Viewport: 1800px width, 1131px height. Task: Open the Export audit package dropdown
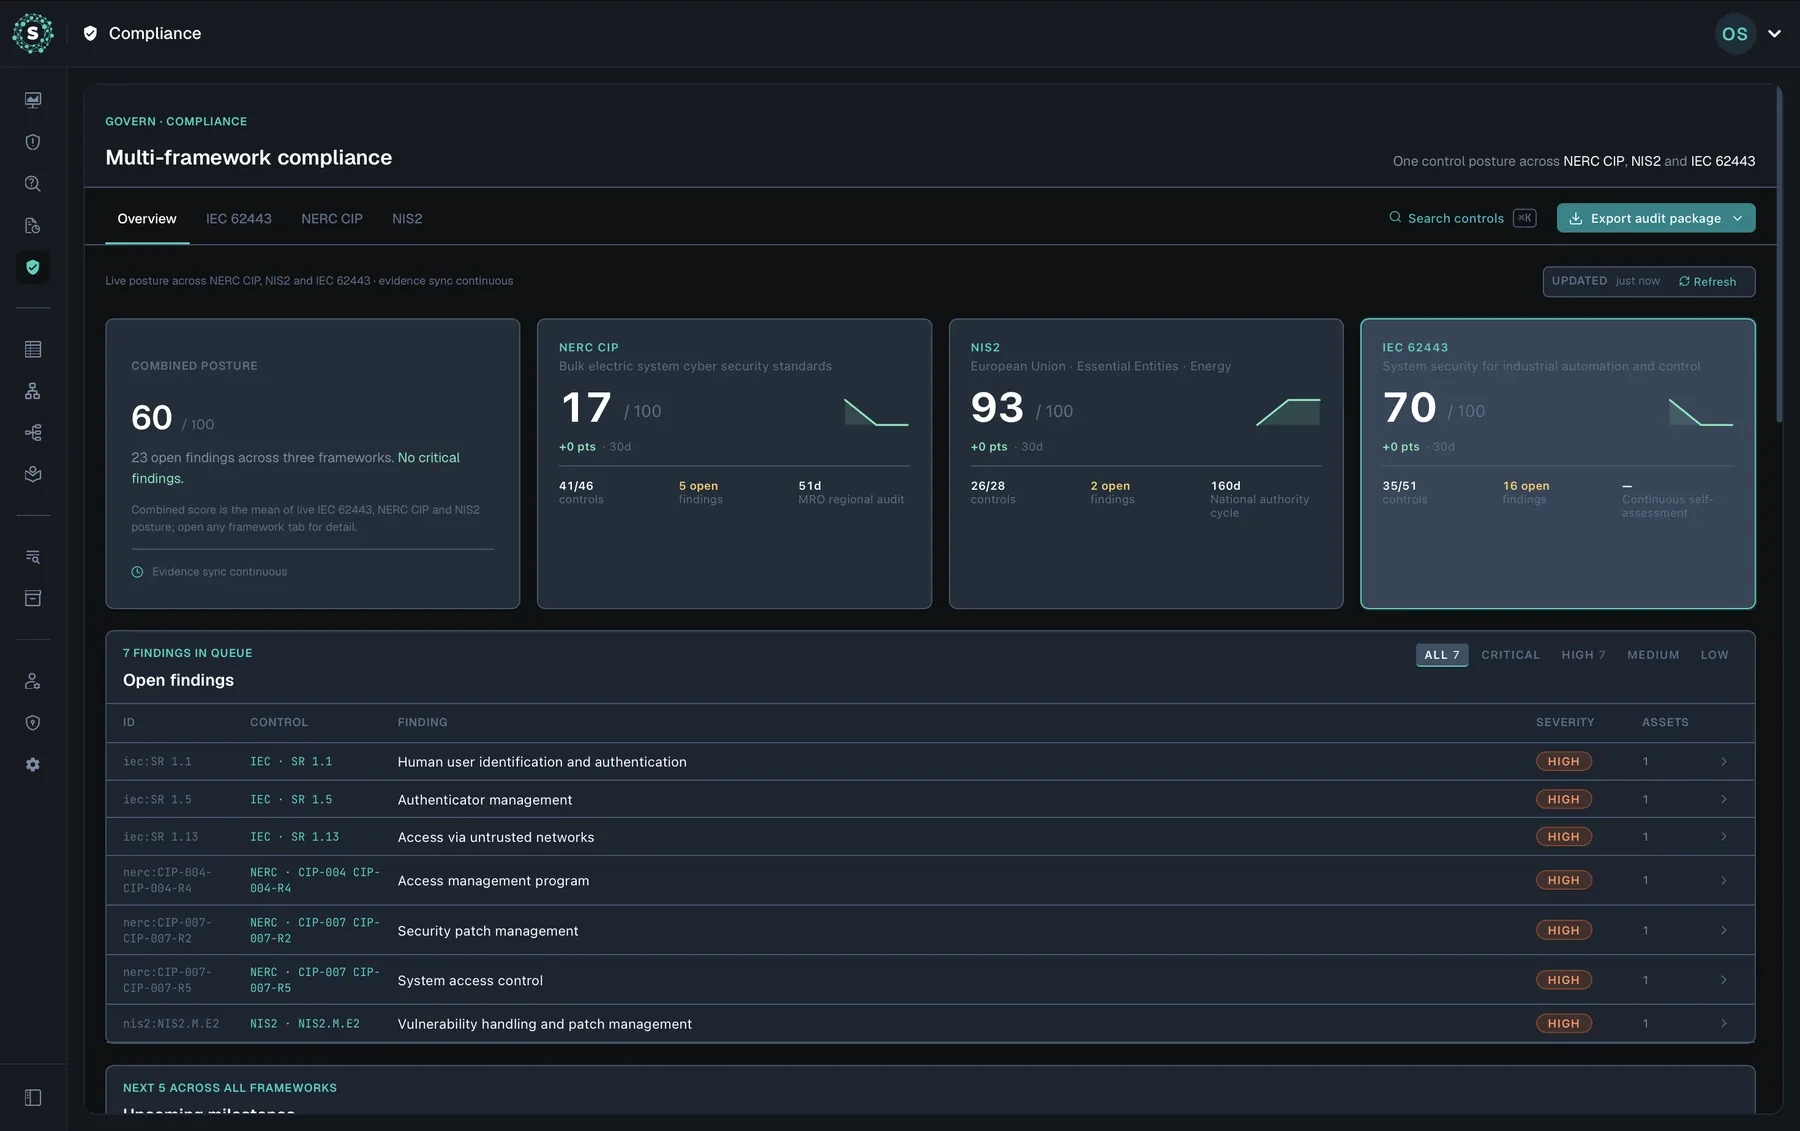[x=1655, y=218]
